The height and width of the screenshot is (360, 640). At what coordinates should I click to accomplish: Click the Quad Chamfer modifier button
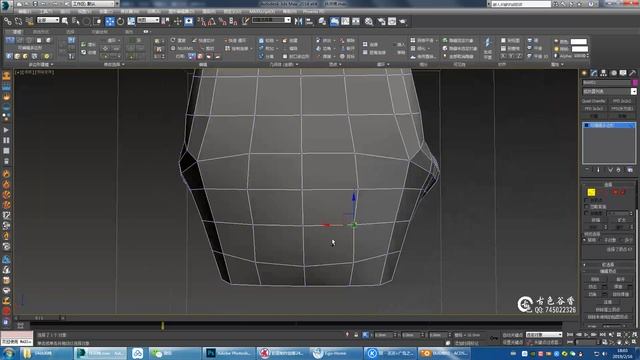(x=594, y=101)
